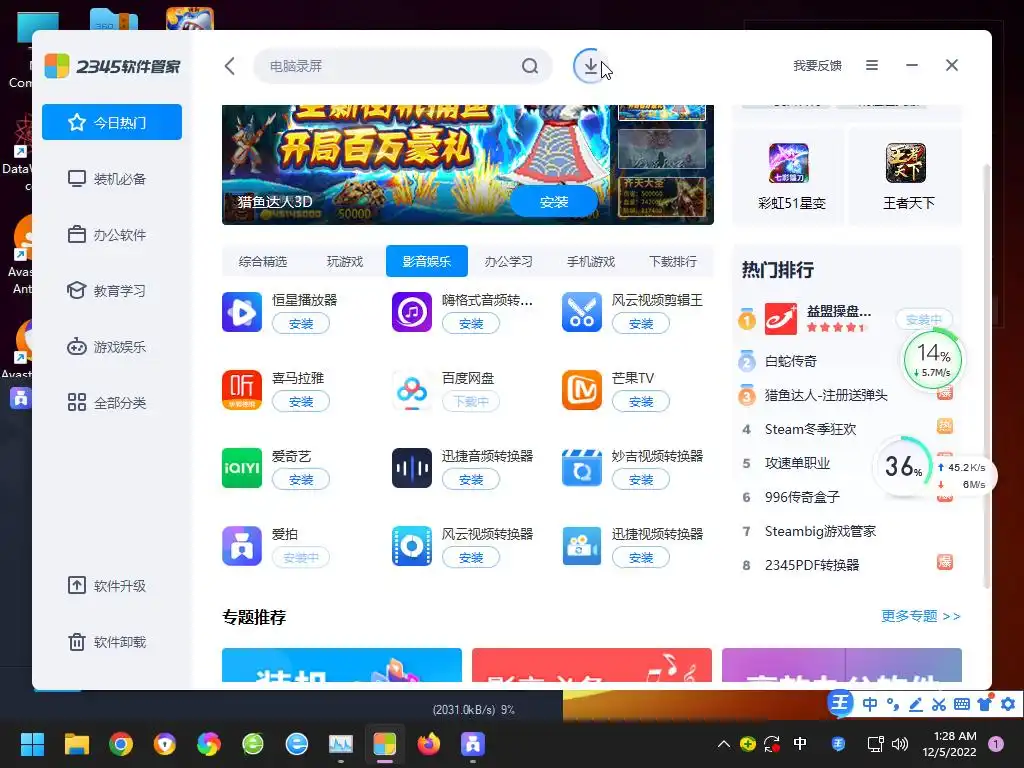The height and width of the screenshot is (768, 1024).
Task: Click the 2345软件管家 logo
Action: pos(112,66)
